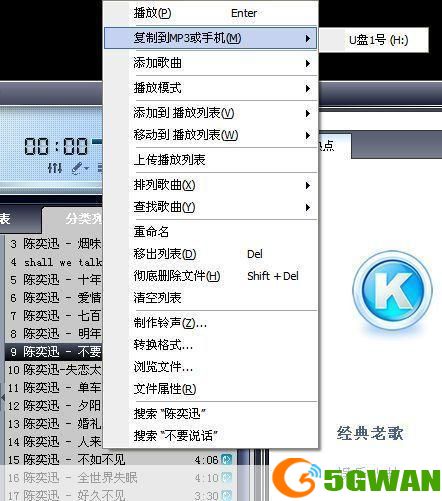
Task: Expand 移动到 播放列表(W) submenu
Action: pyautogui.click(x=211, y=135)
